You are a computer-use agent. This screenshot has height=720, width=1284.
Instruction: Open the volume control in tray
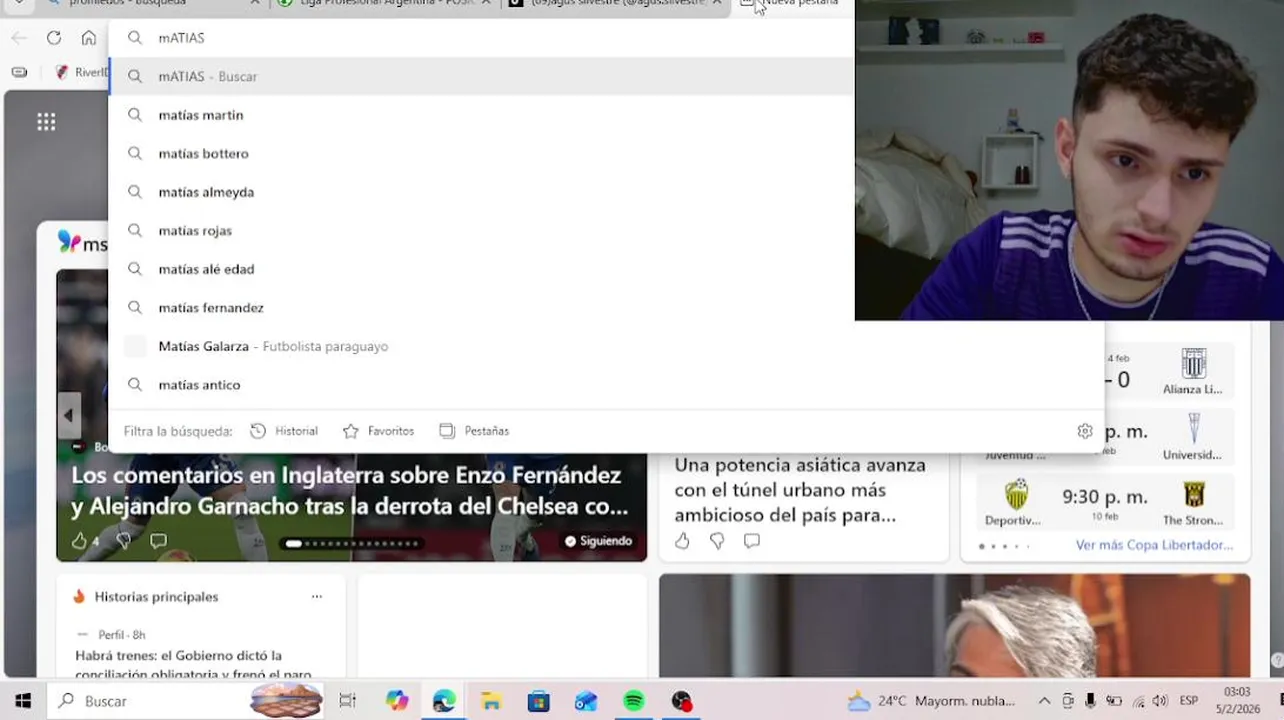[x=1159, y=701]
